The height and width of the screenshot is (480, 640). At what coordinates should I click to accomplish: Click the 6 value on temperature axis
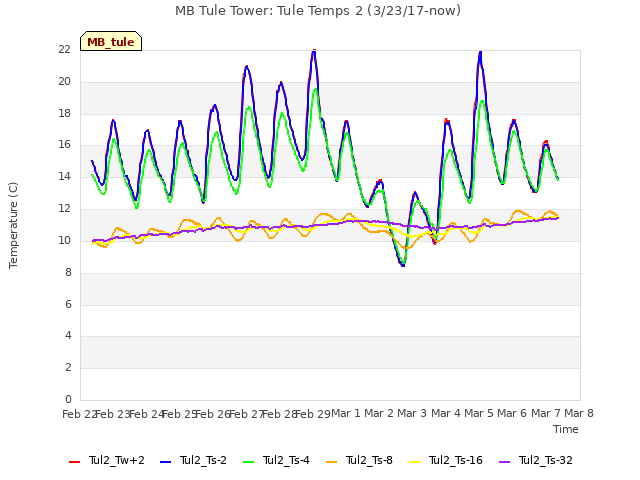click(68, 304)
